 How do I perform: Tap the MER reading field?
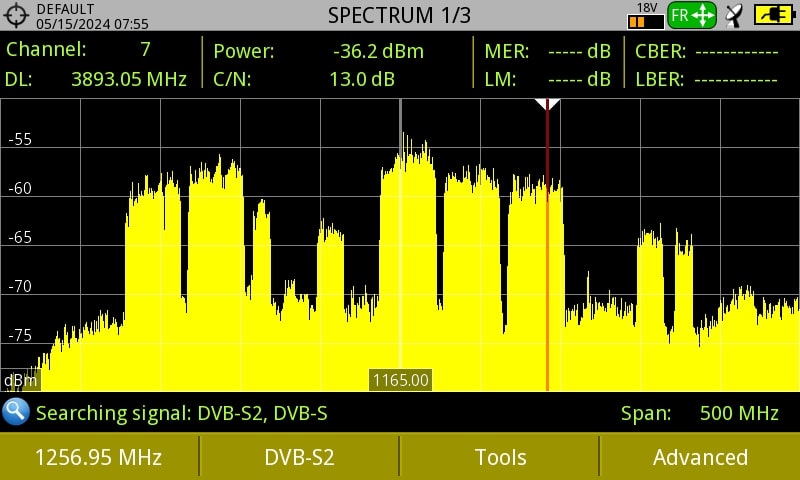pyautogui.click(x=579, y=51)
